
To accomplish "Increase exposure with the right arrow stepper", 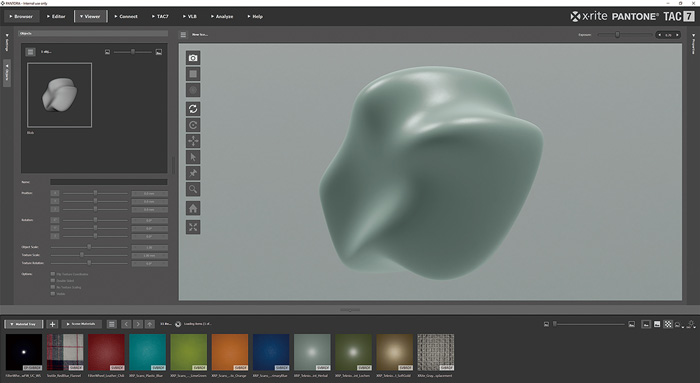I will coord(677,35).
